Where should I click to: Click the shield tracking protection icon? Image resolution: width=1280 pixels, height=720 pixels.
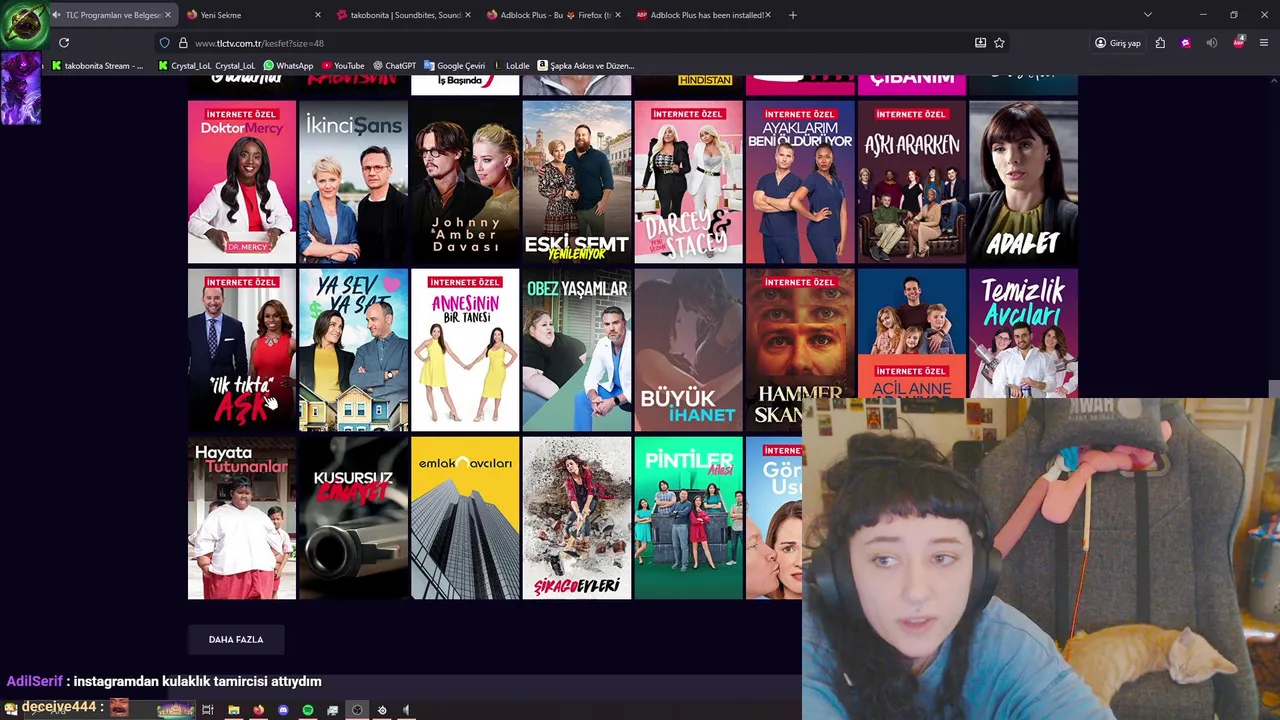(x=164, y=43)
